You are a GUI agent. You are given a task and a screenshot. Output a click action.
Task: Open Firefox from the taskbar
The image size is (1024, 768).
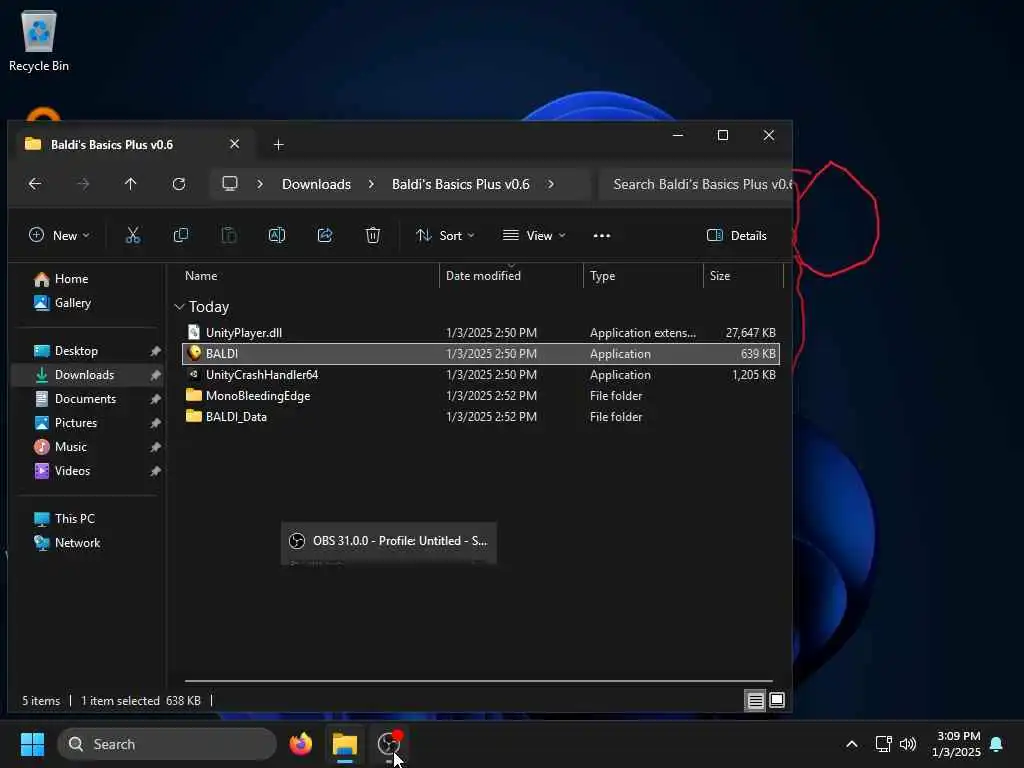click(300, 744)
